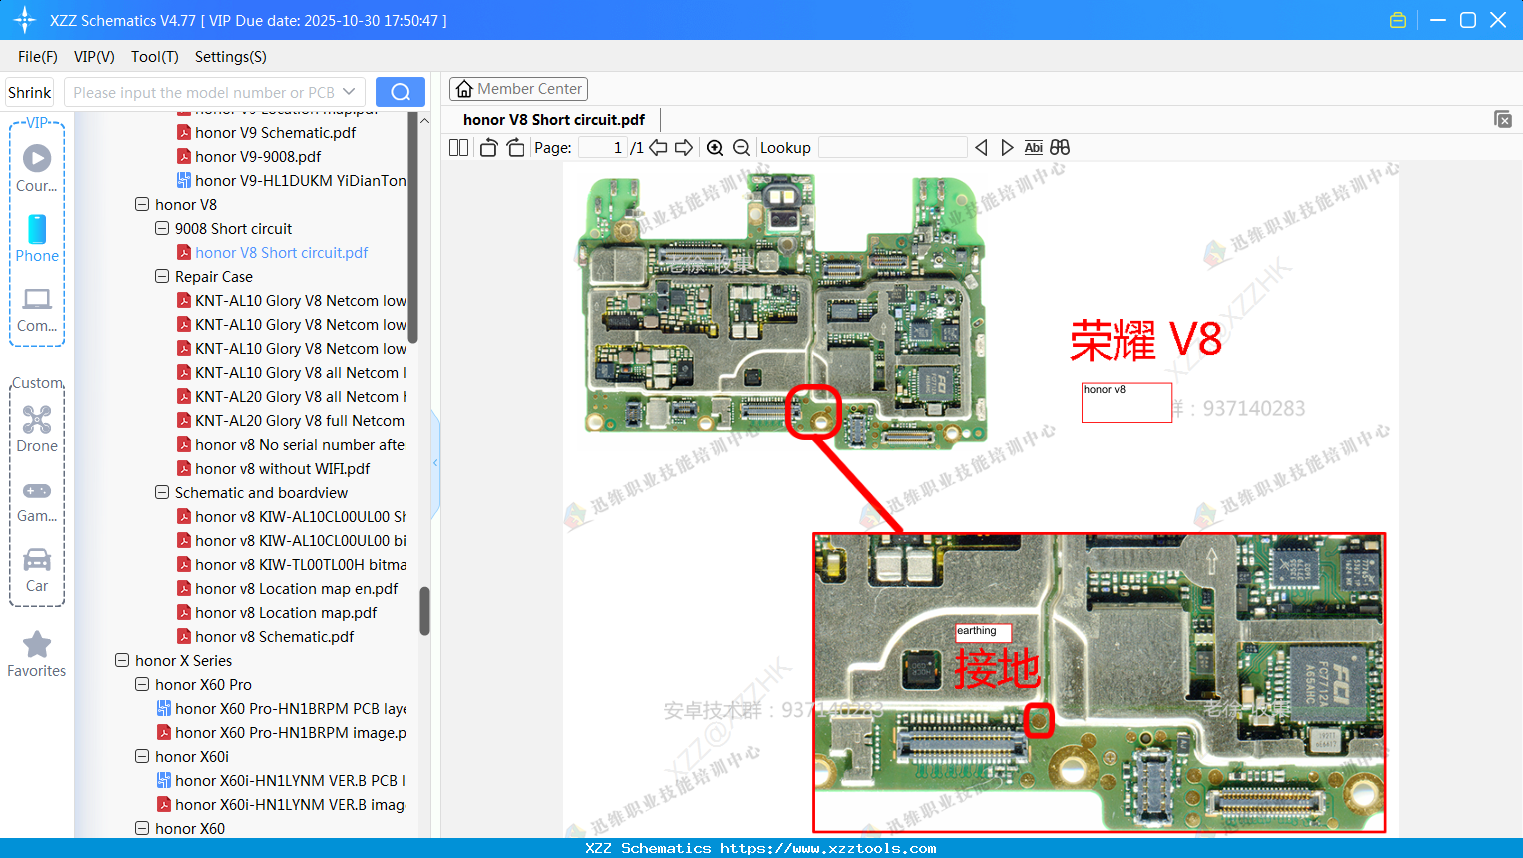Select the honor V8 Short circuit.pdf tab

click(554, 120)
